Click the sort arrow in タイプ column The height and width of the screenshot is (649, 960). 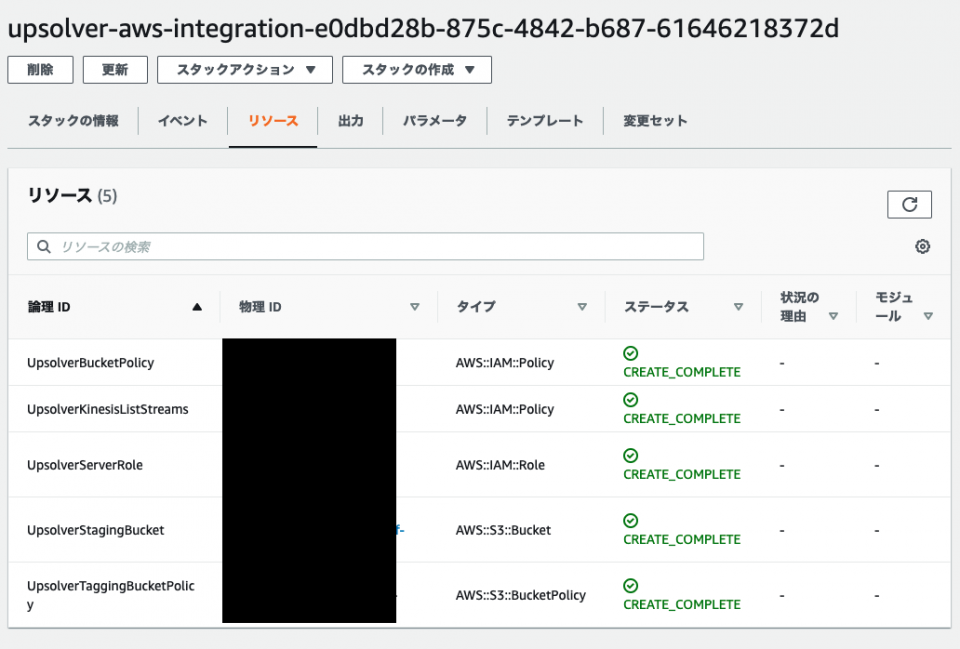[582, 307]
